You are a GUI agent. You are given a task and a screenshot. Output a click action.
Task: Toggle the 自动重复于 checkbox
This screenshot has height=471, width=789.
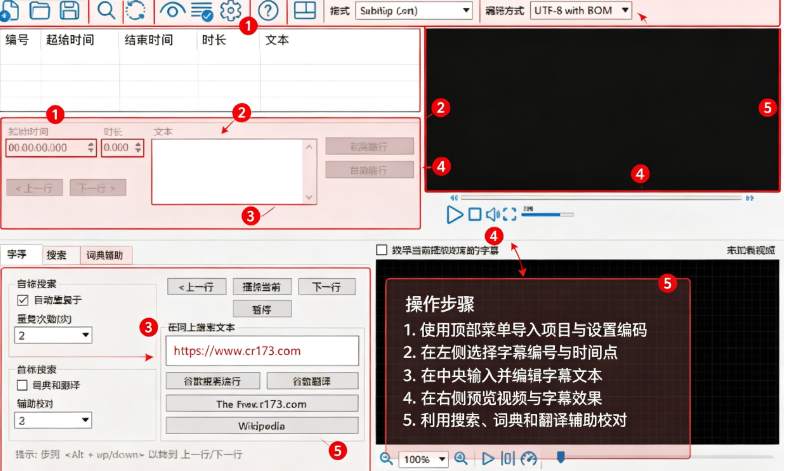click(x=22, y=300)
